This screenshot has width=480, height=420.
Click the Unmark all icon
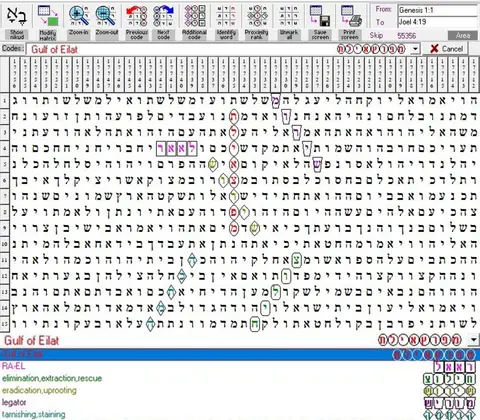point(289,16)
